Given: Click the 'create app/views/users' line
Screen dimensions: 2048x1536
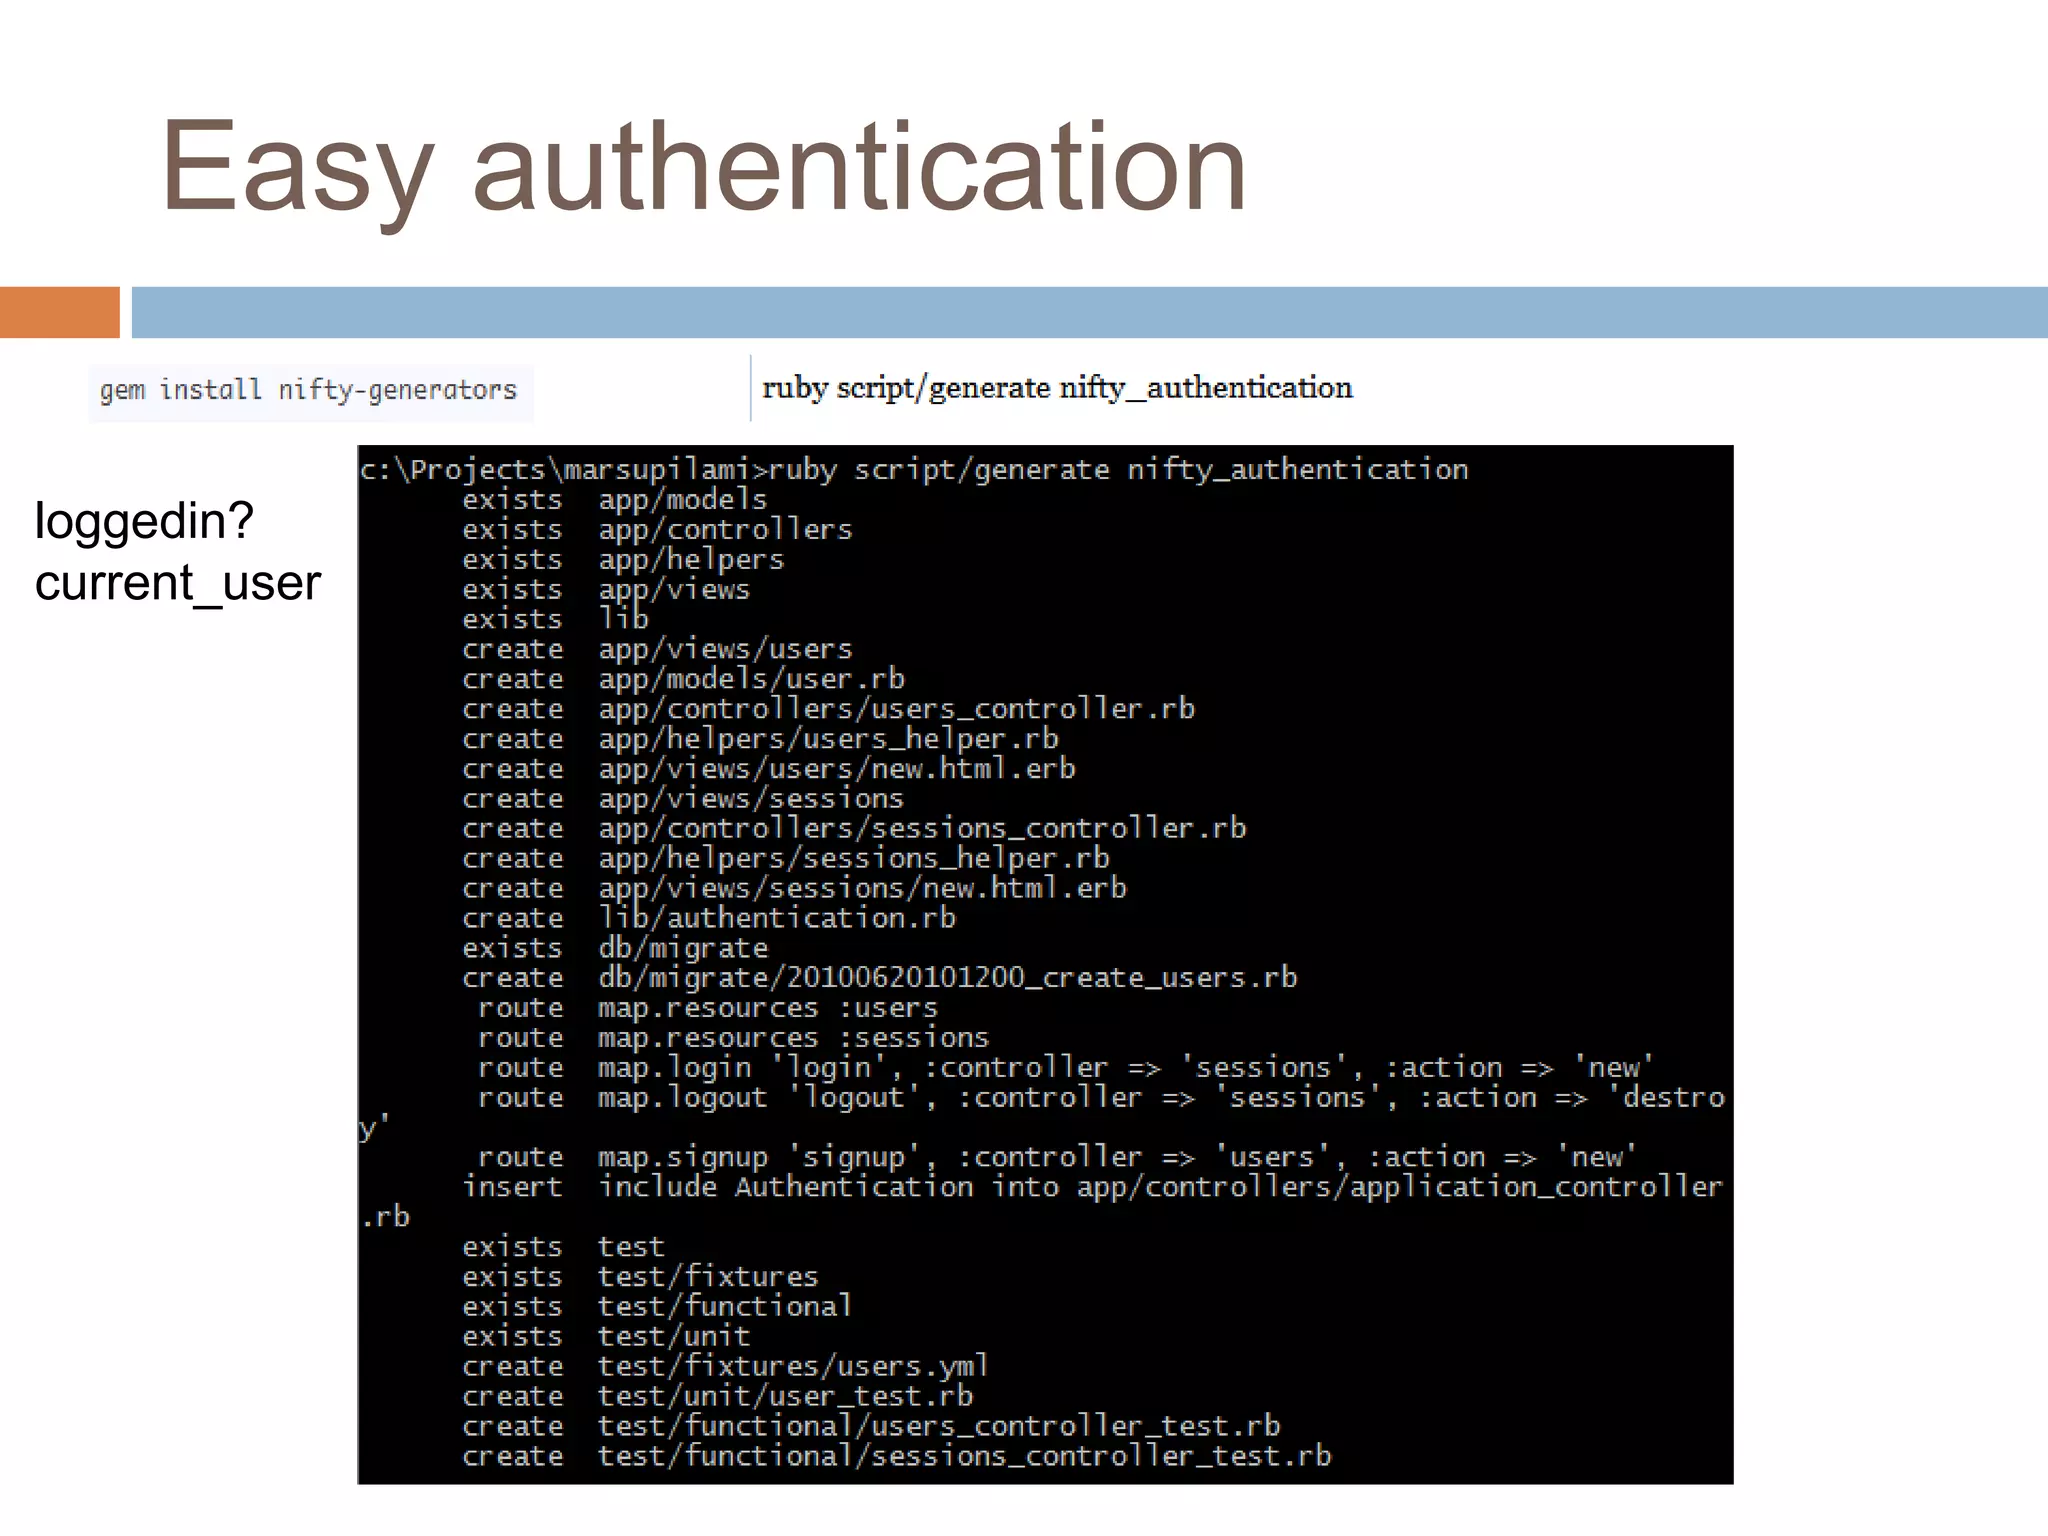Looking at the screenshot, I should point(657,650).
